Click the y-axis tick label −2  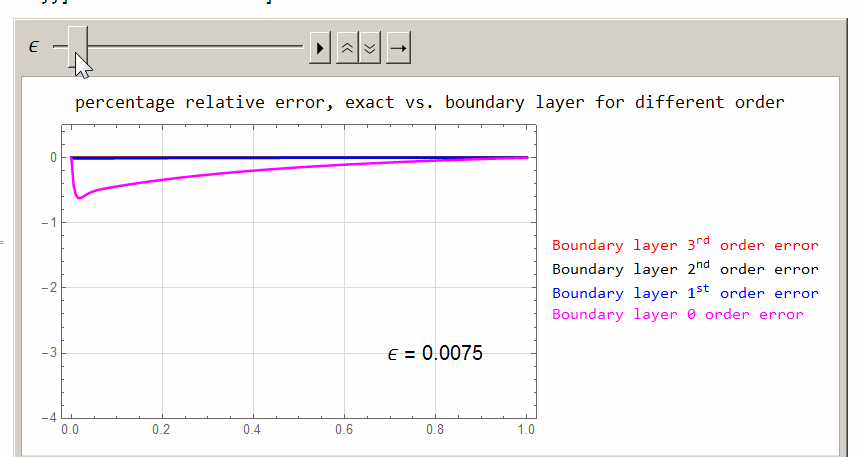[x=47, y=288]
